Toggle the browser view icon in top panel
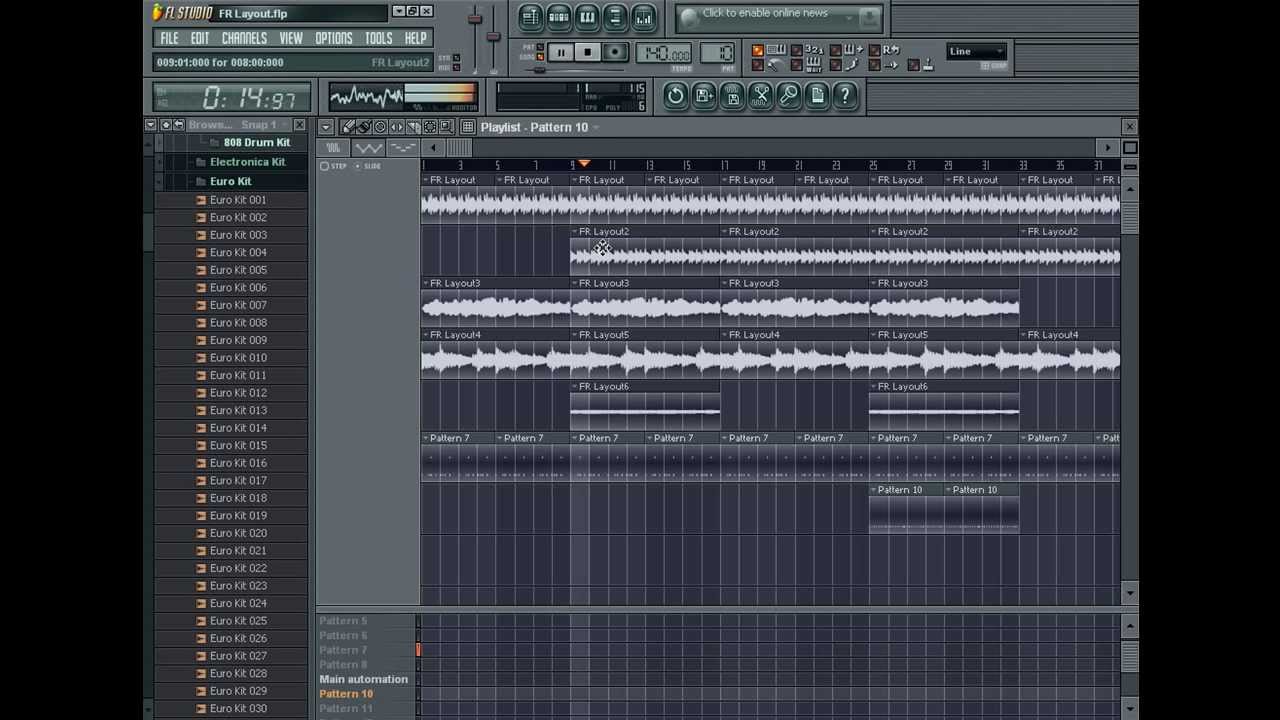Screen dimensions: 1280x720 [615, 16]
